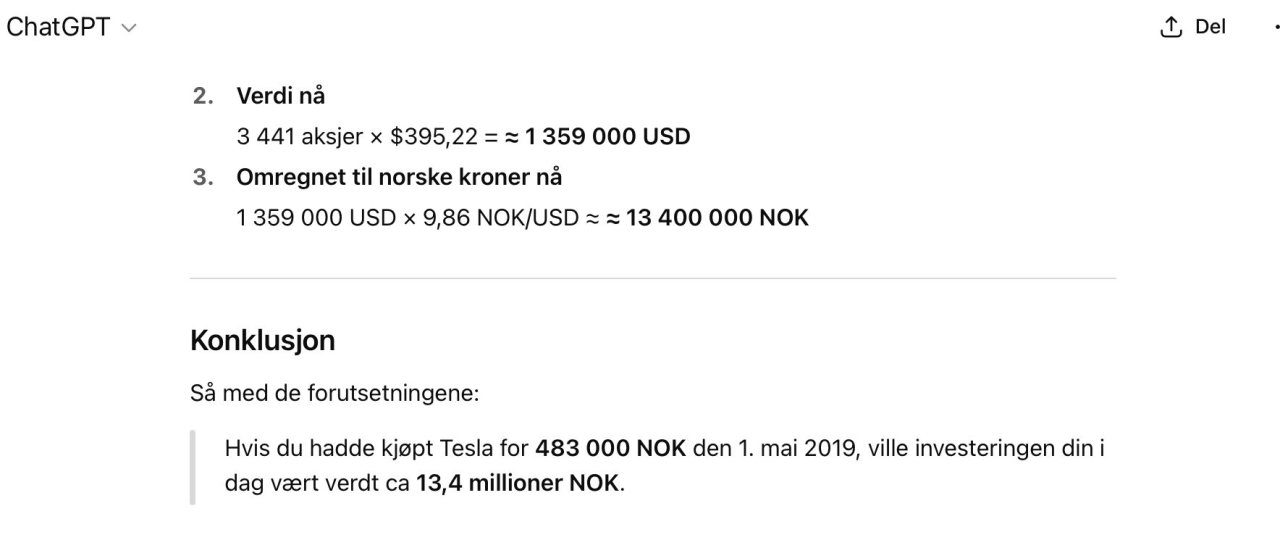Click the bold "483 000 NOK" amount
This screenshot has height=556, width=1280.
tap(610, 448)
